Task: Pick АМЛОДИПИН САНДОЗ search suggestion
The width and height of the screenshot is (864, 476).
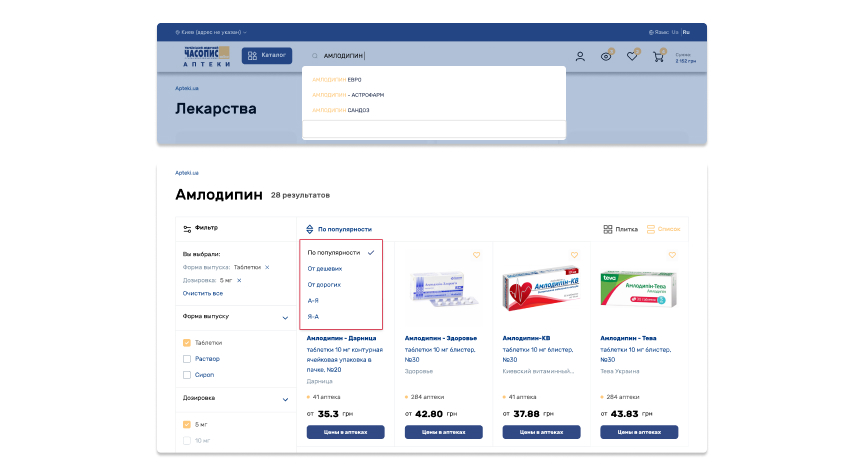Action: click(x=340, y=110)
